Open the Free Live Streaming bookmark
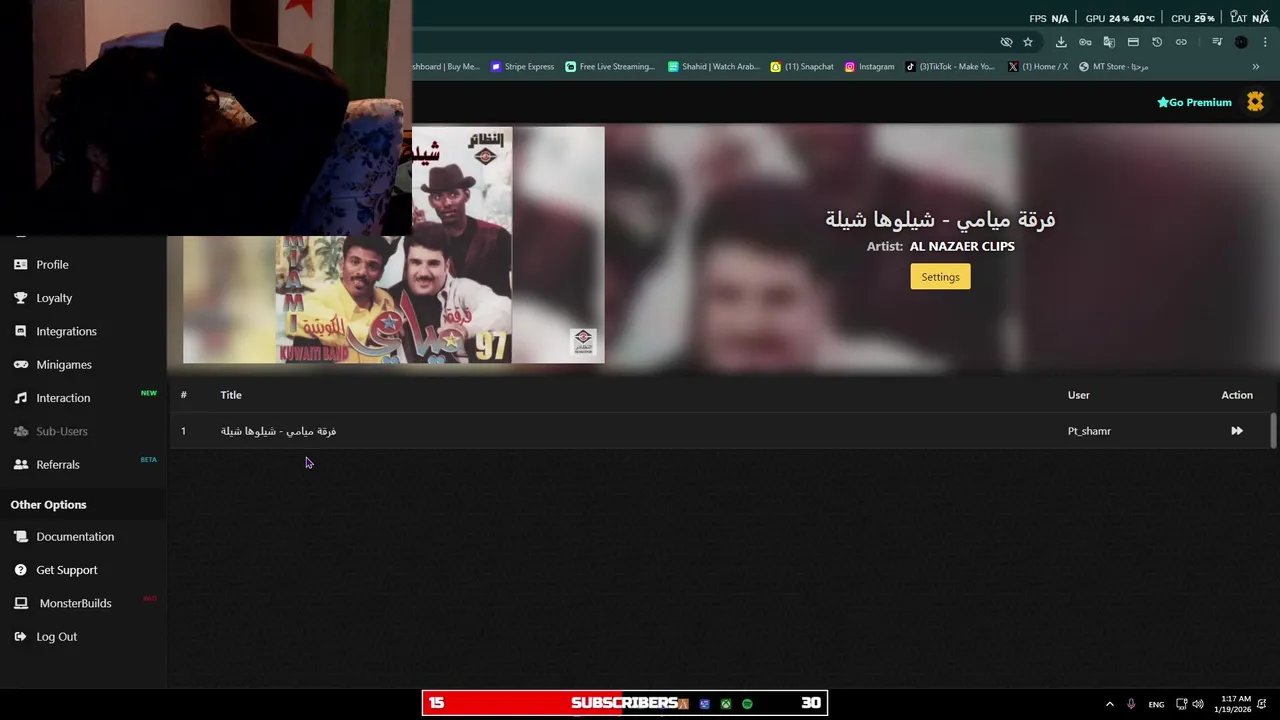The image size is (1280, 720). point(610,67)
